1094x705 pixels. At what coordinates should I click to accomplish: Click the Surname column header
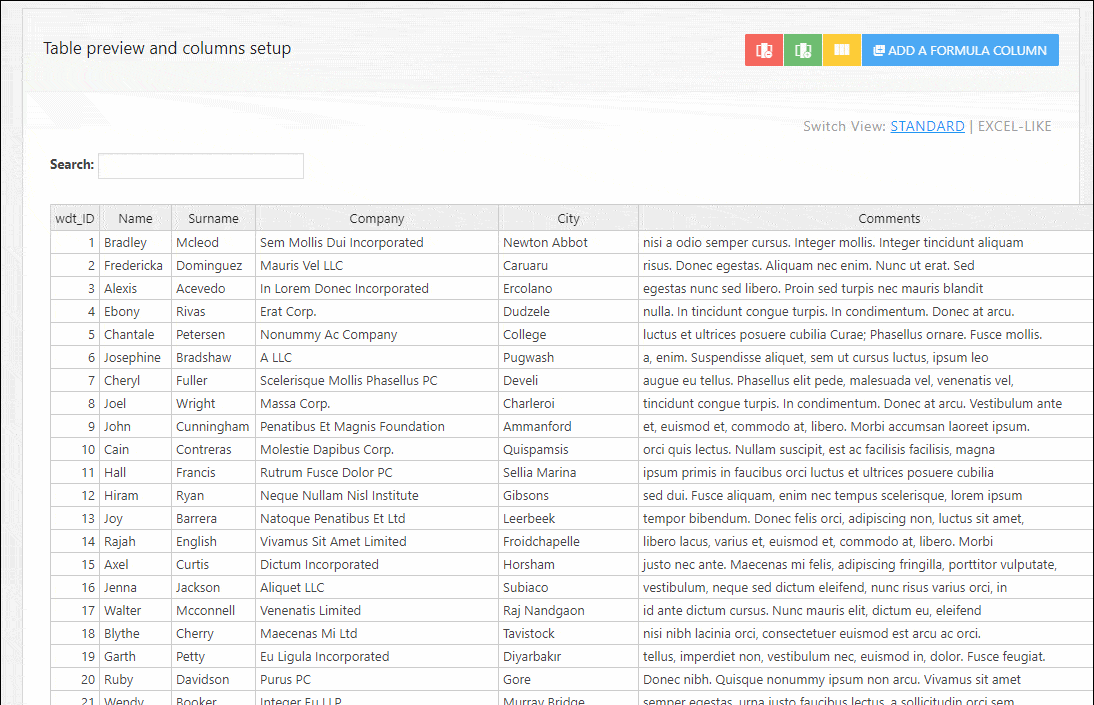pyautogui.click(x=213, y=218)
